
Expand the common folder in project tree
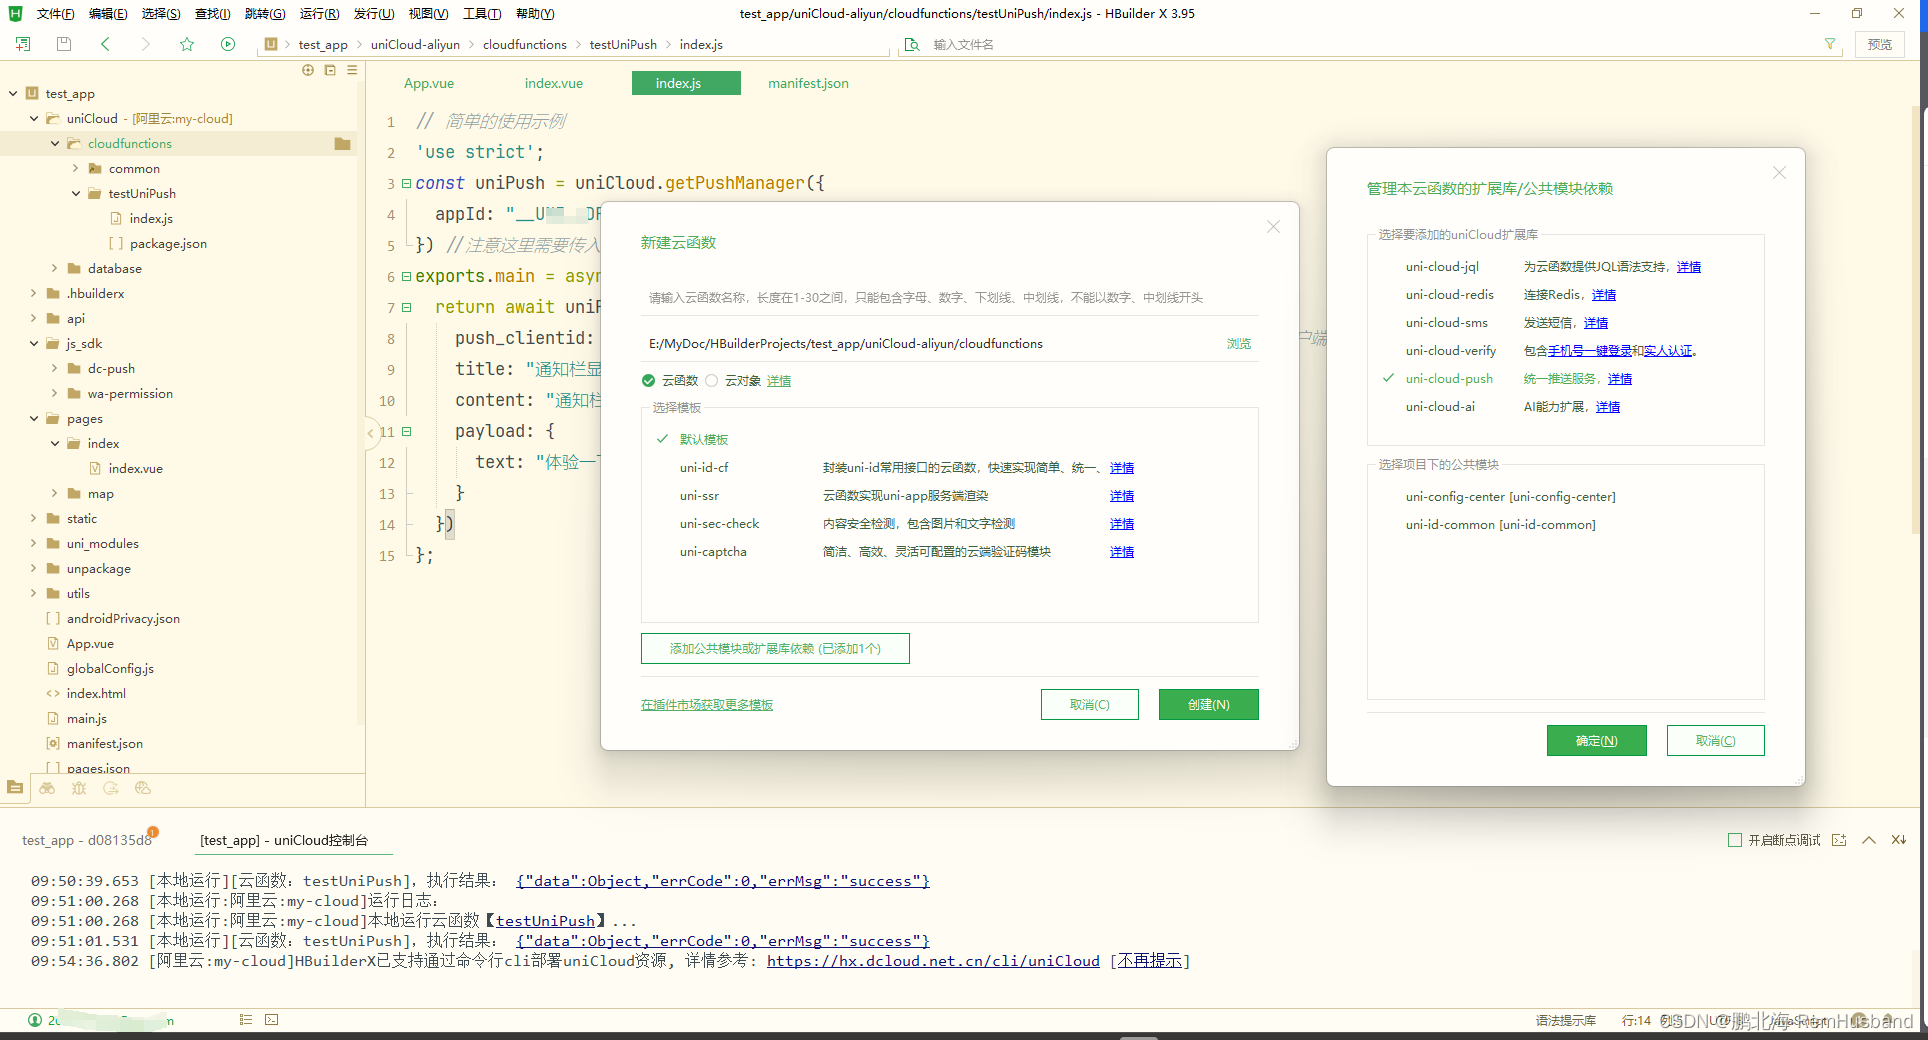(x=75, y=168)
